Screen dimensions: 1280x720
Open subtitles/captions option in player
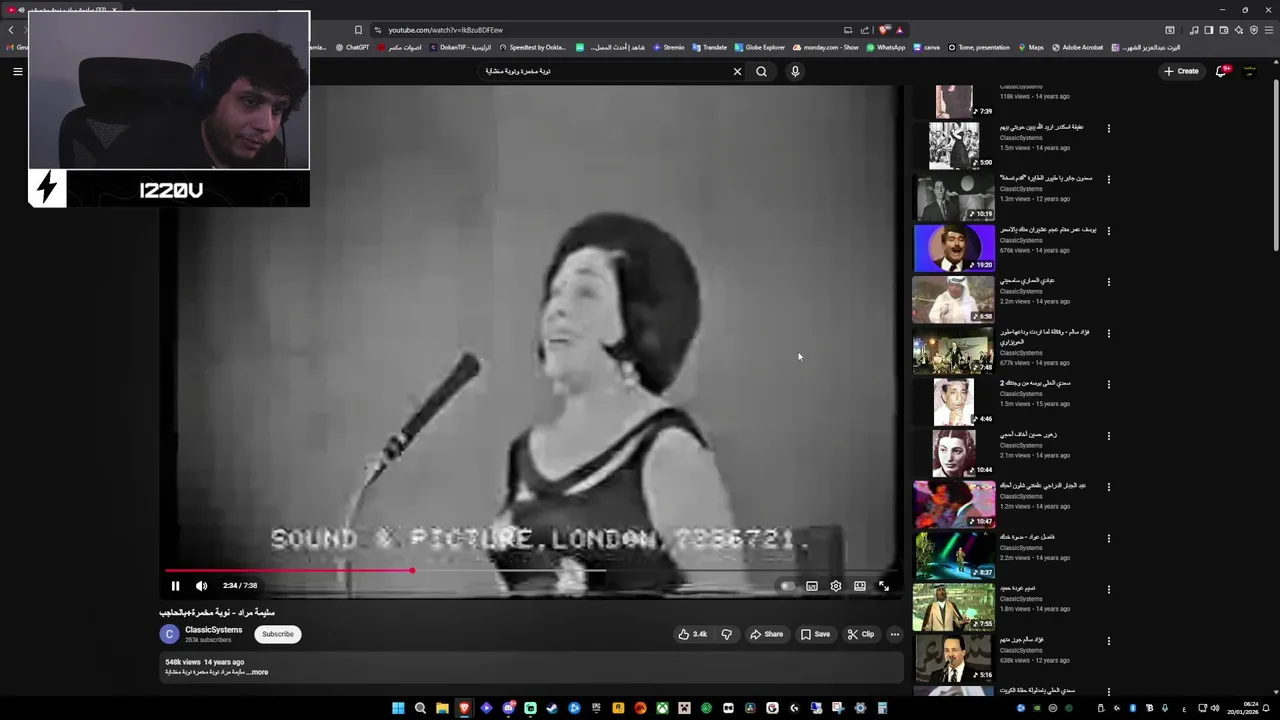click(x=812, y=586)
